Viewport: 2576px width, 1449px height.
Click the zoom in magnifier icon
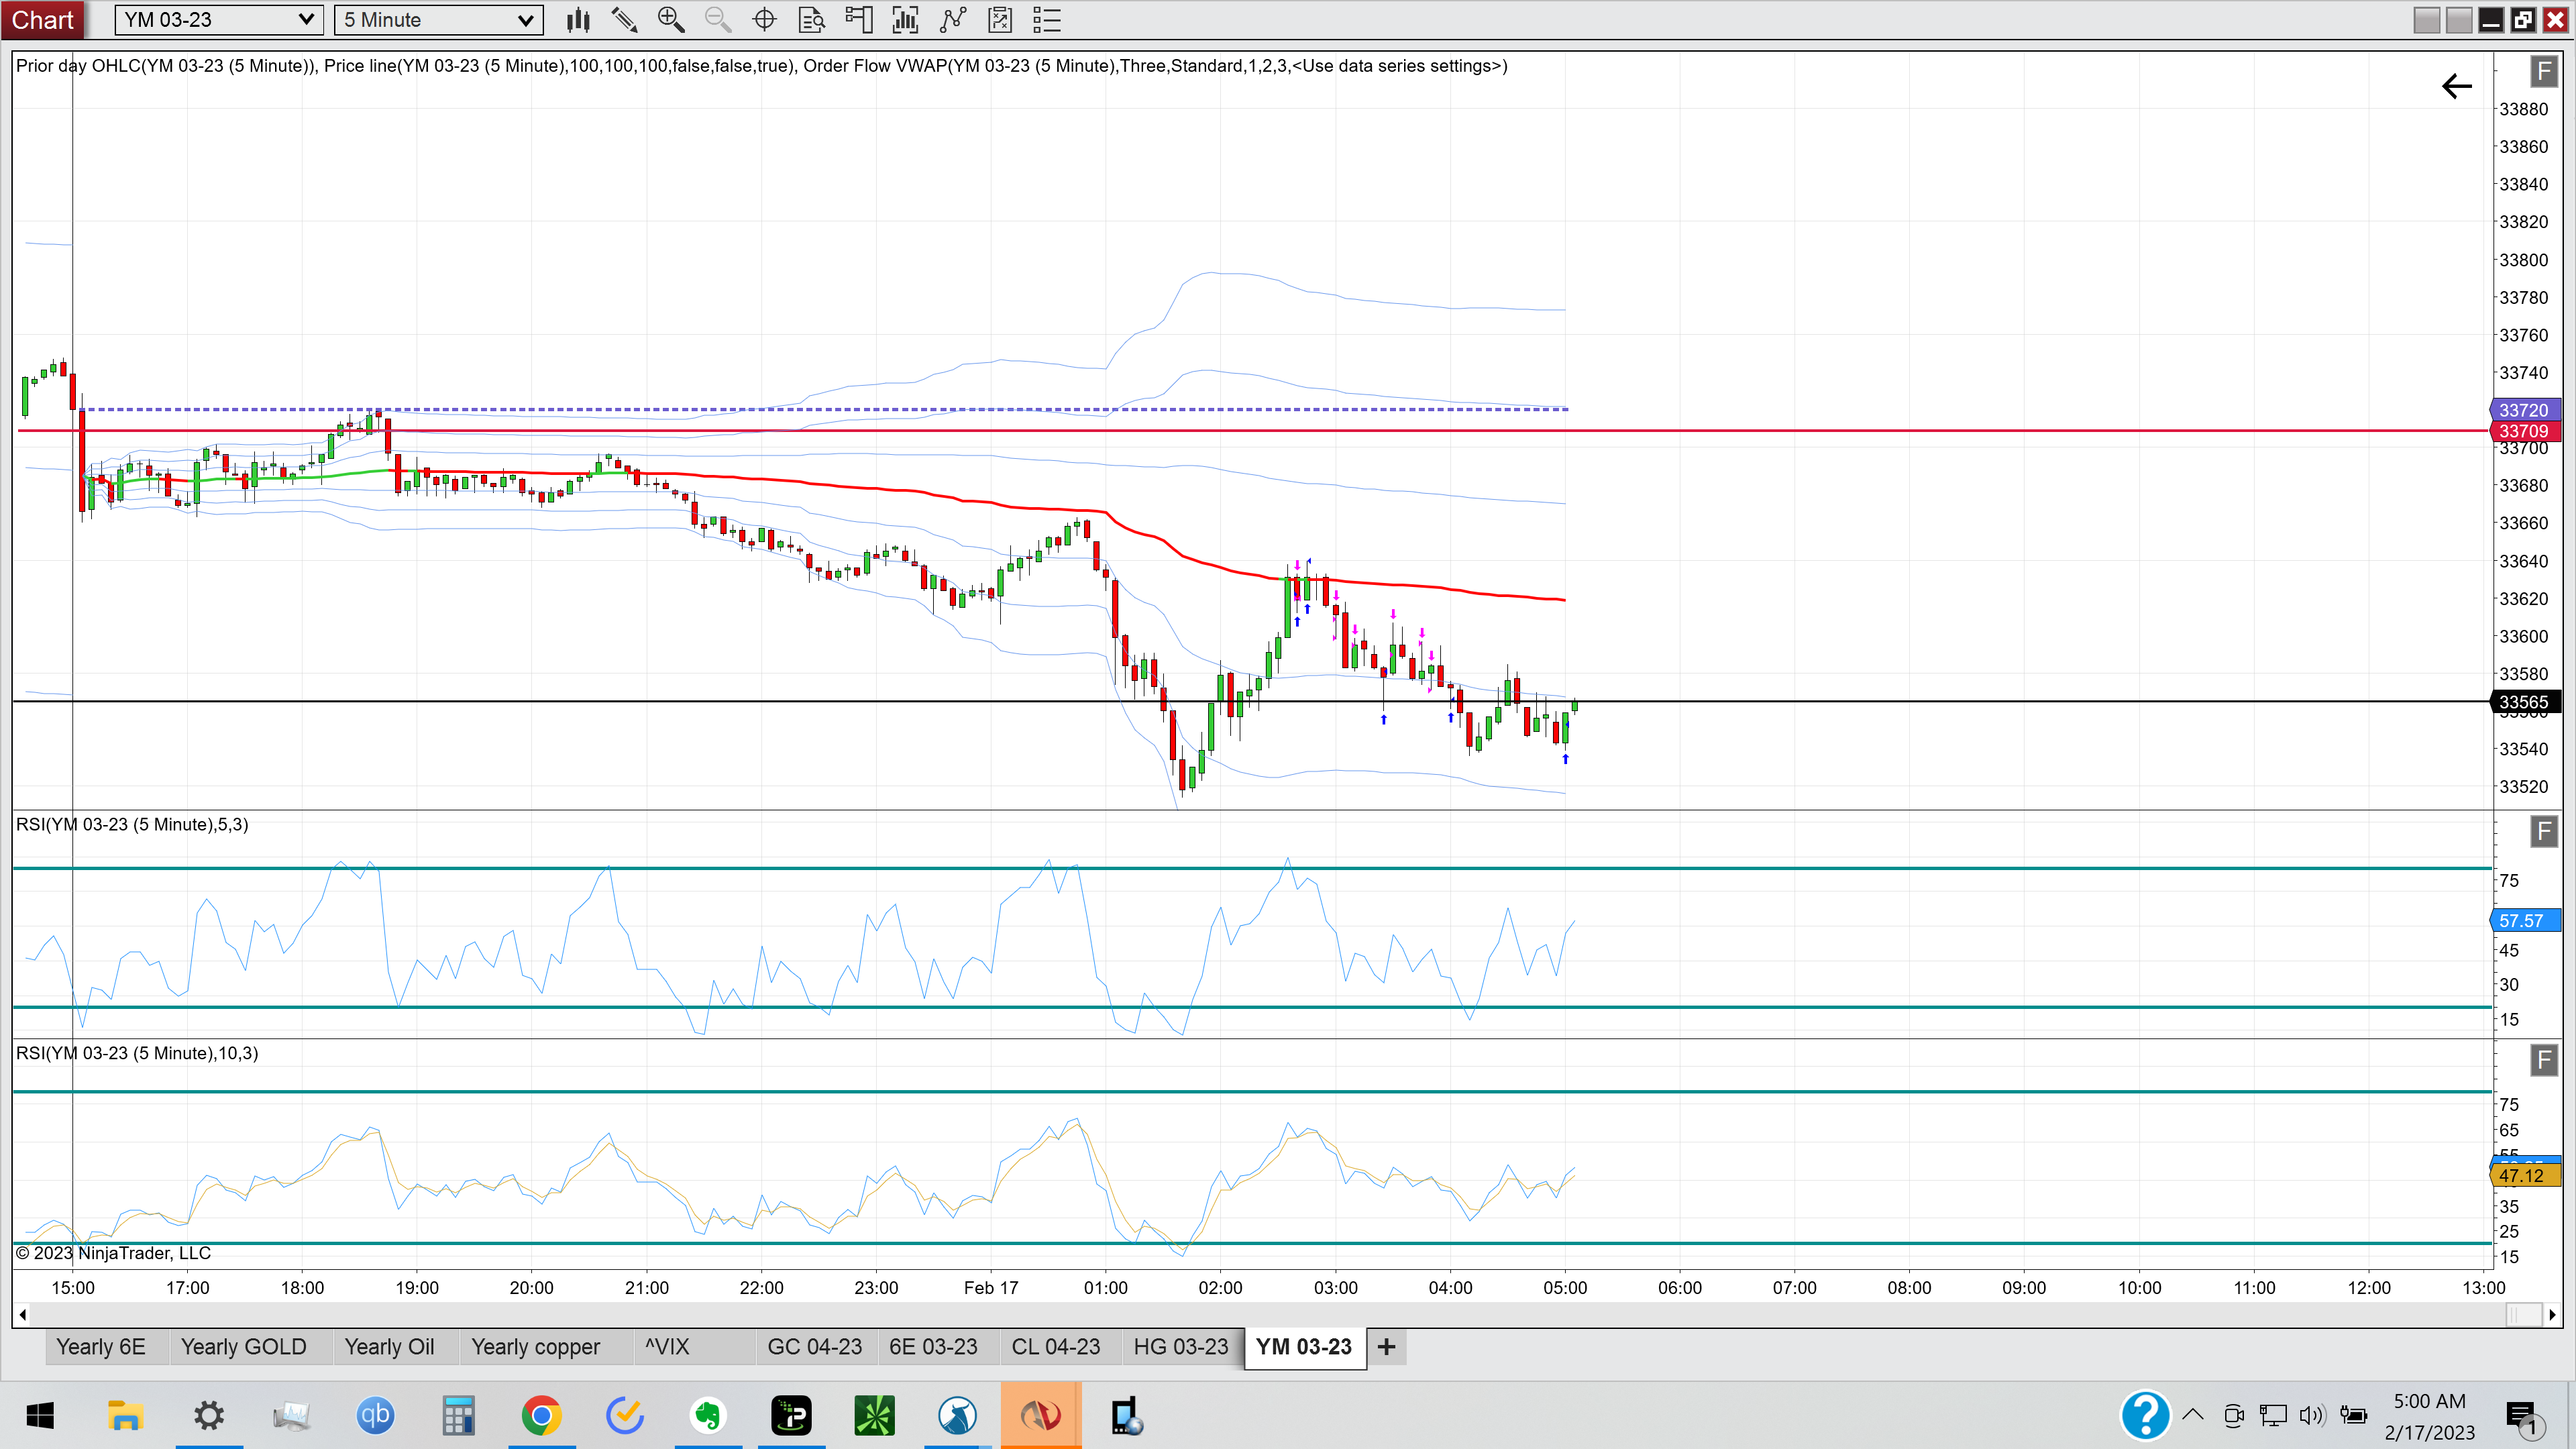pos(671,20)
